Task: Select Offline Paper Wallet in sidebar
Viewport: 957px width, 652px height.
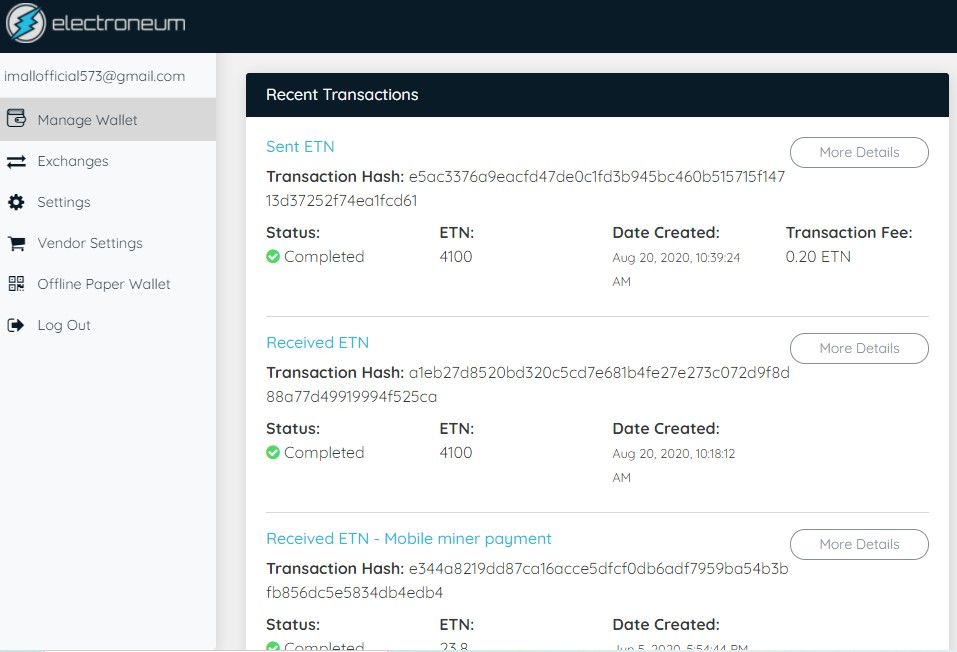Action: click(x=107, y=284)
